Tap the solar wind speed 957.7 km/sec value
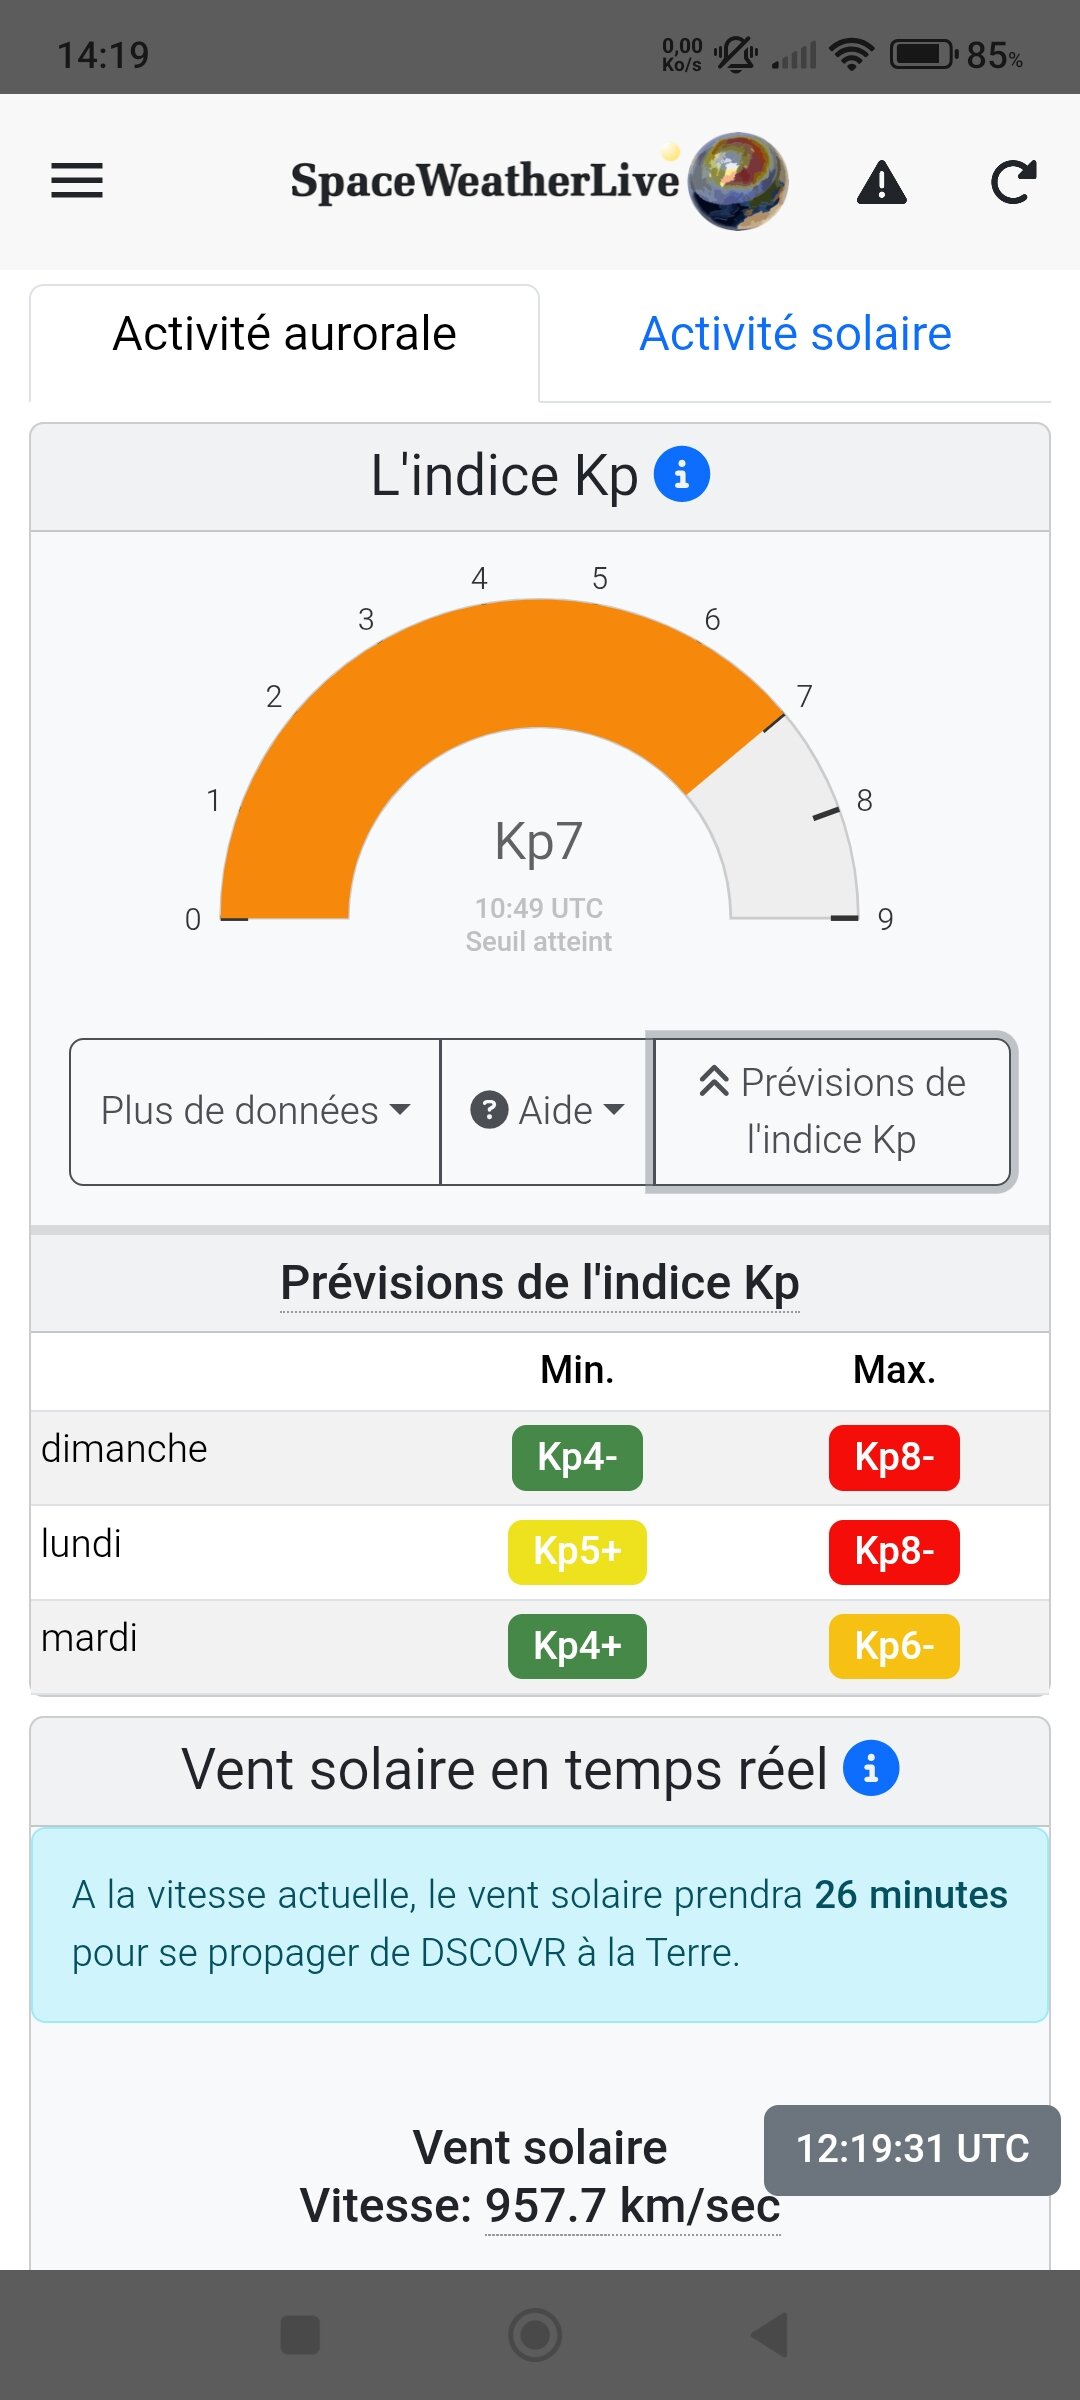Image resolution: width=1080 pixels, height=2400 pixels. click(x=632, y=2206)
